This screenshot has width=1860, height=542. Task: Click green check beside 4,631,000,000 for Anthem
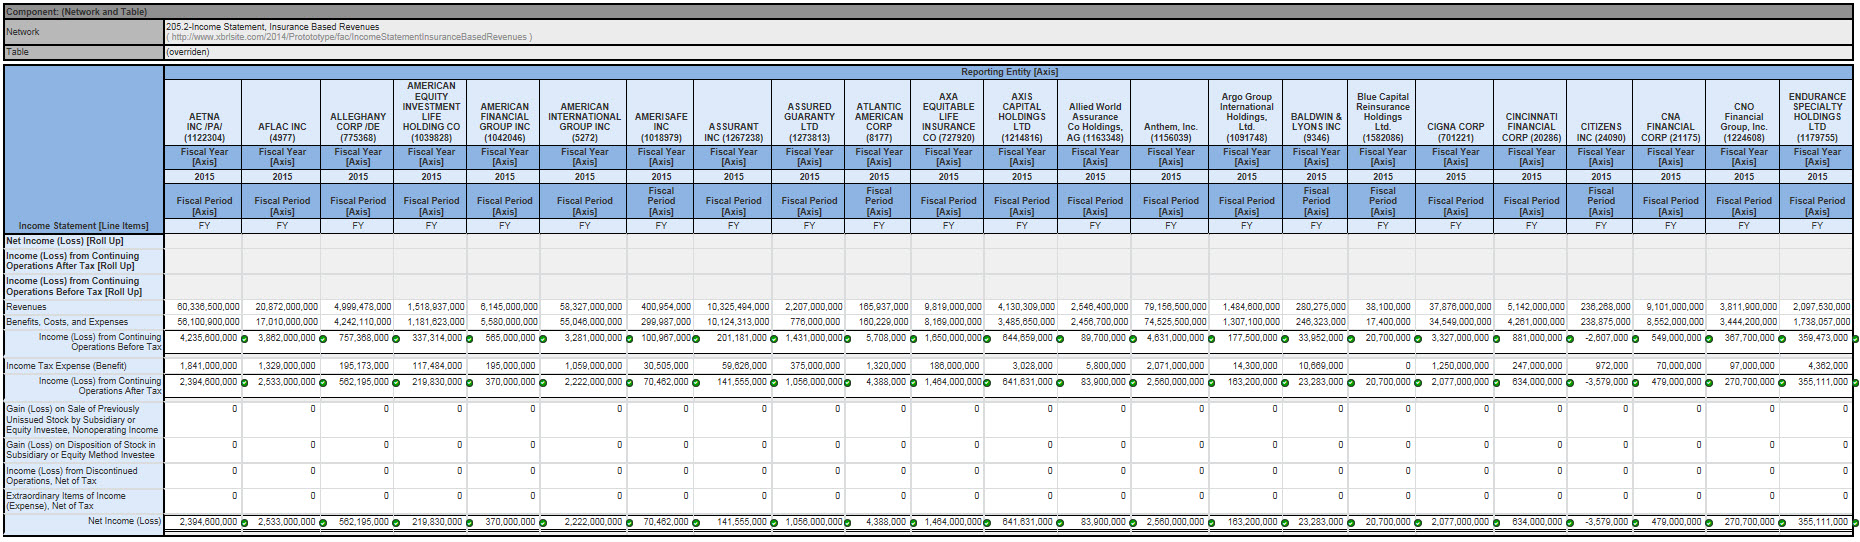point(1212,339)
